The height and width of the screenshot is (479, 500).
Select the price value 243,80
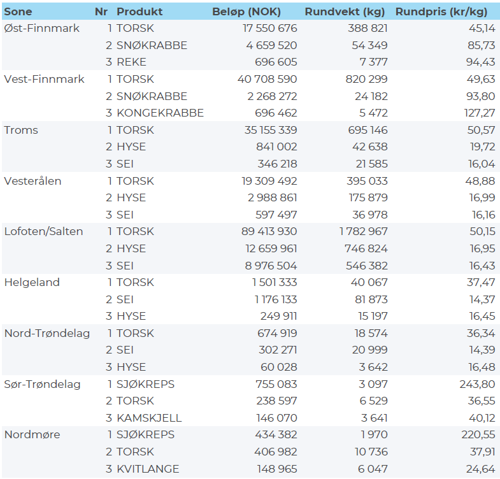[x=477, y=384]
